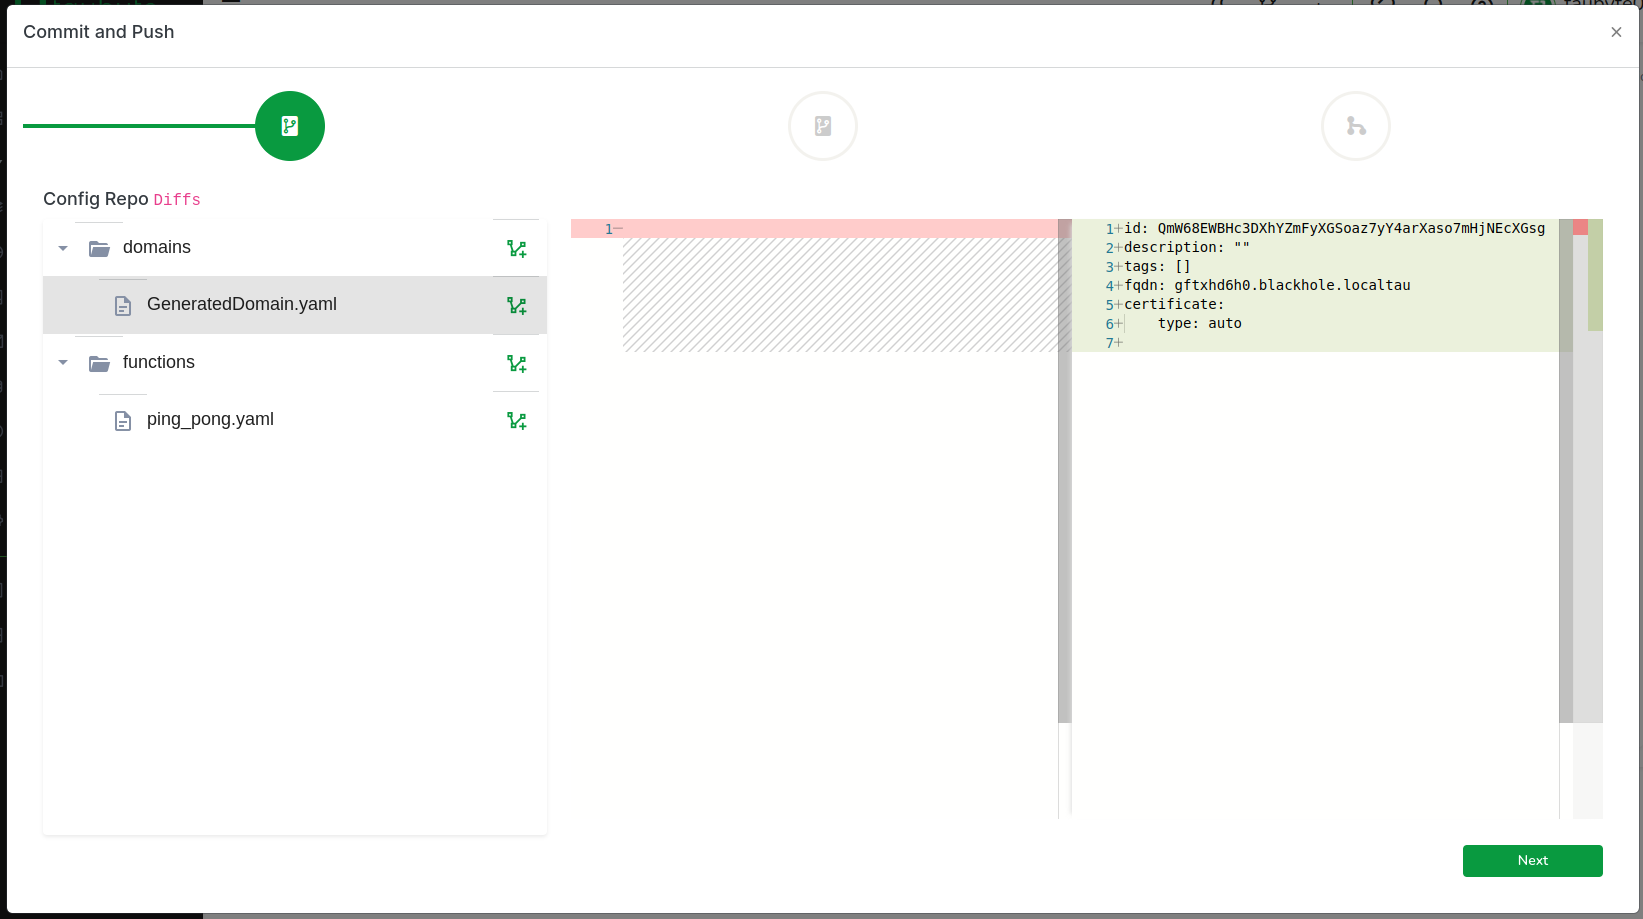
Task: Collapse the functions folder arrow
Action: (63, 363)
